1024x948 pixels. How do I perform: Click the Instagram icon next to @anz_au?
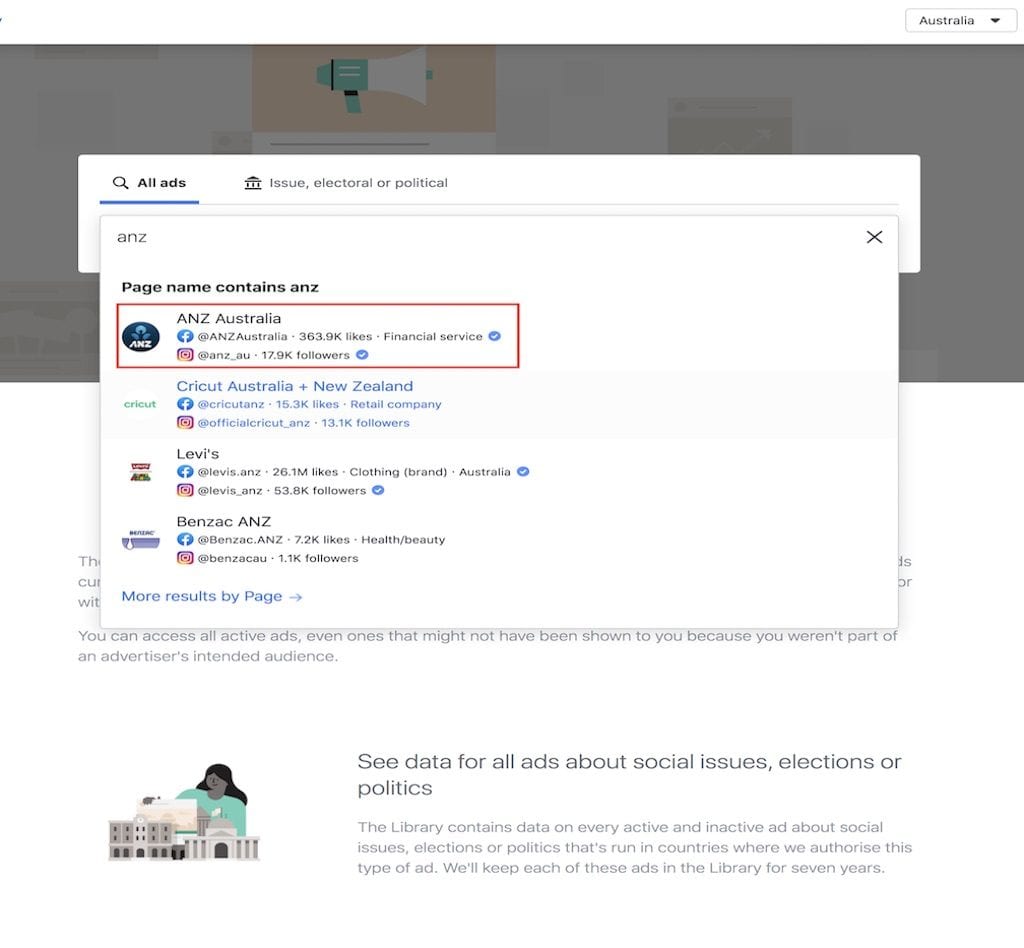[x=186, y=355]
